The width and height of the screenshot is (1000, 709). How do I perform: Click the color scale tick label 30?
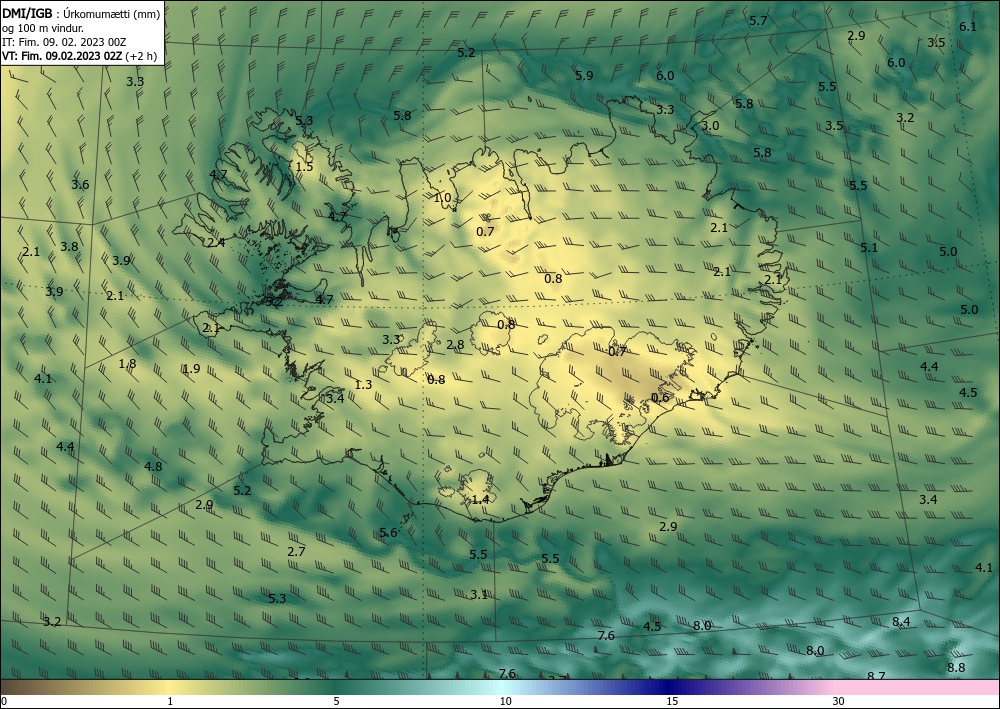click(839, 702)
